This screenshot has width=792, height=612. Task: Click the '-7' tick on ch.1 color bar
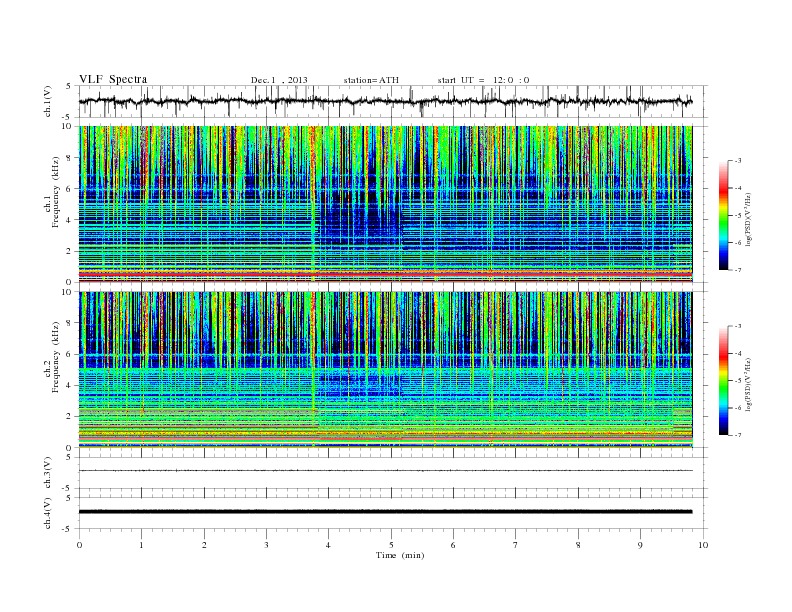[x=737, y=270]
